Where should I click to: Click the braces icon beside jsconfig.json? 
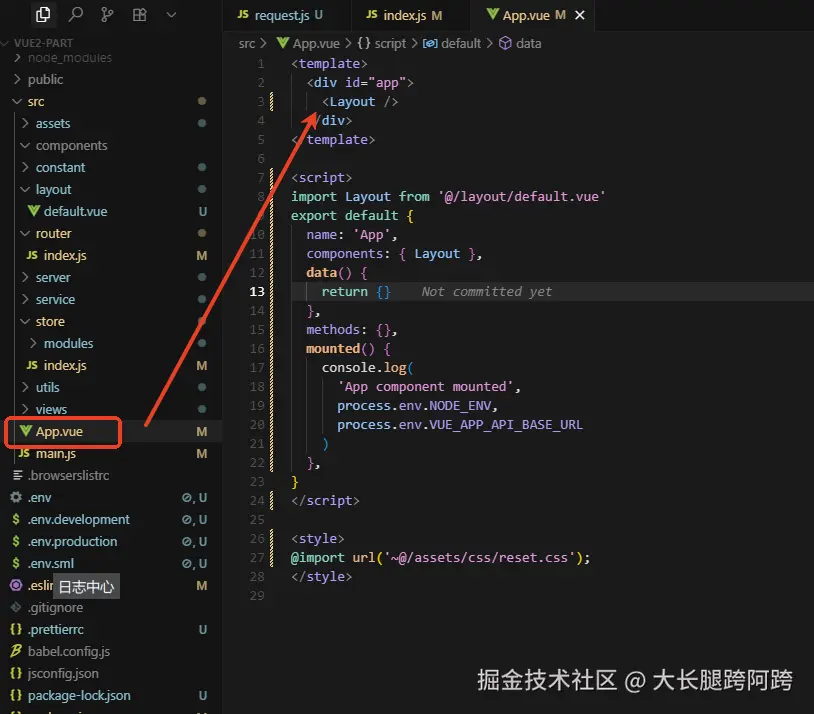tap(16, 673)
